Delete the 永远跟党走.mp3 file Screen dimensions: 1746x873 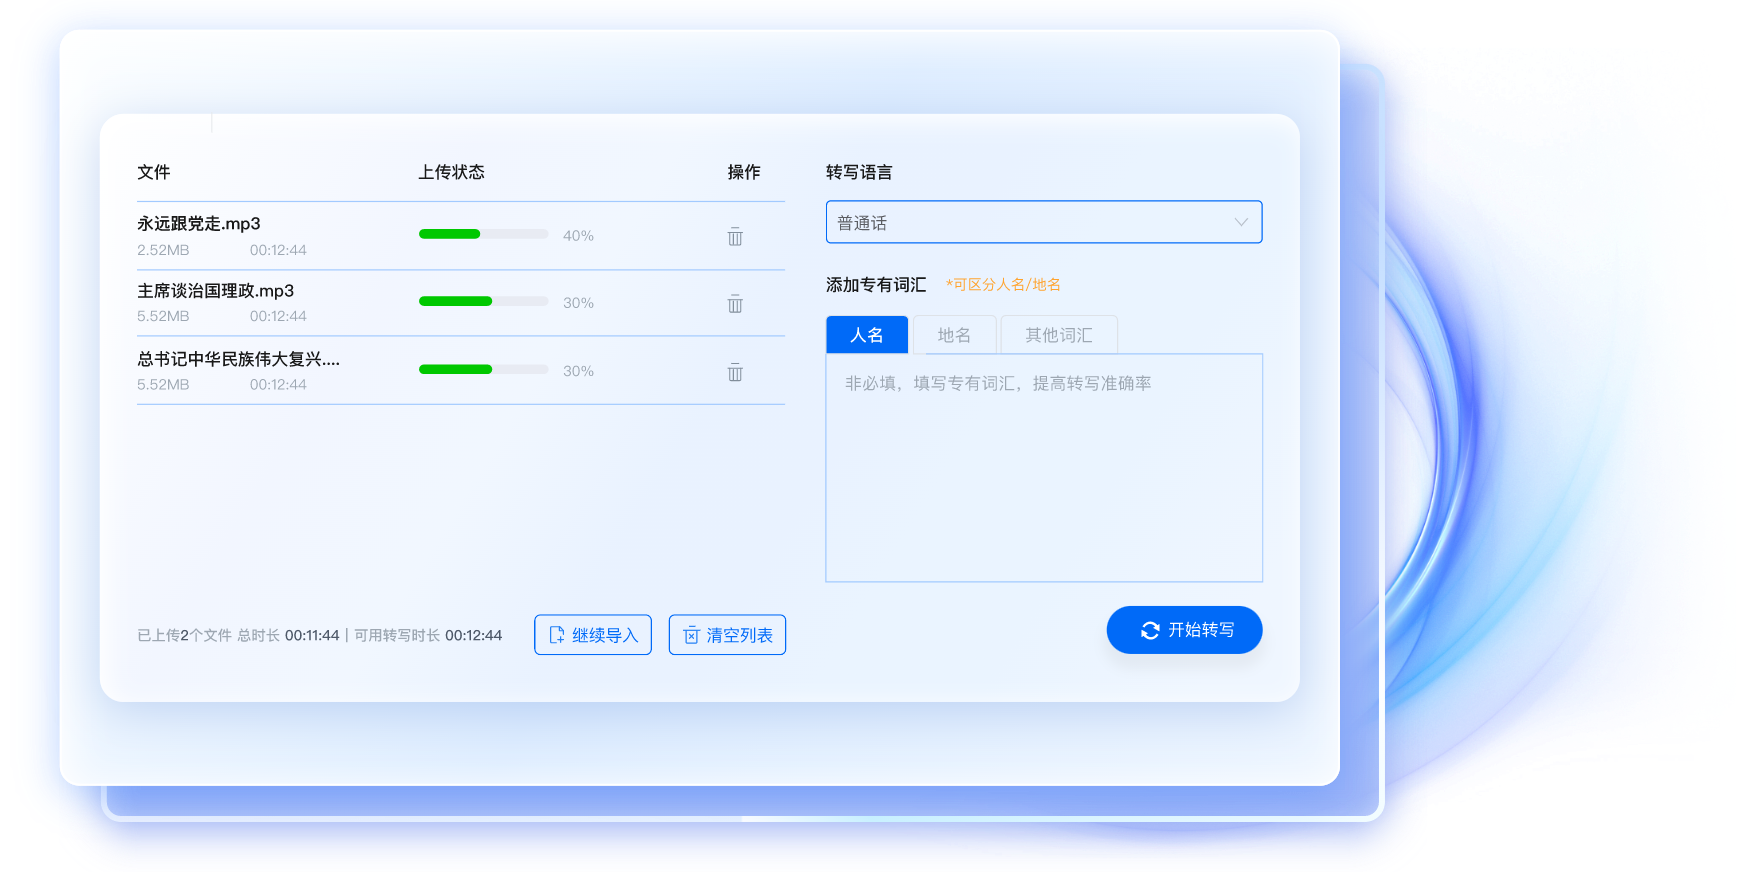735,236
